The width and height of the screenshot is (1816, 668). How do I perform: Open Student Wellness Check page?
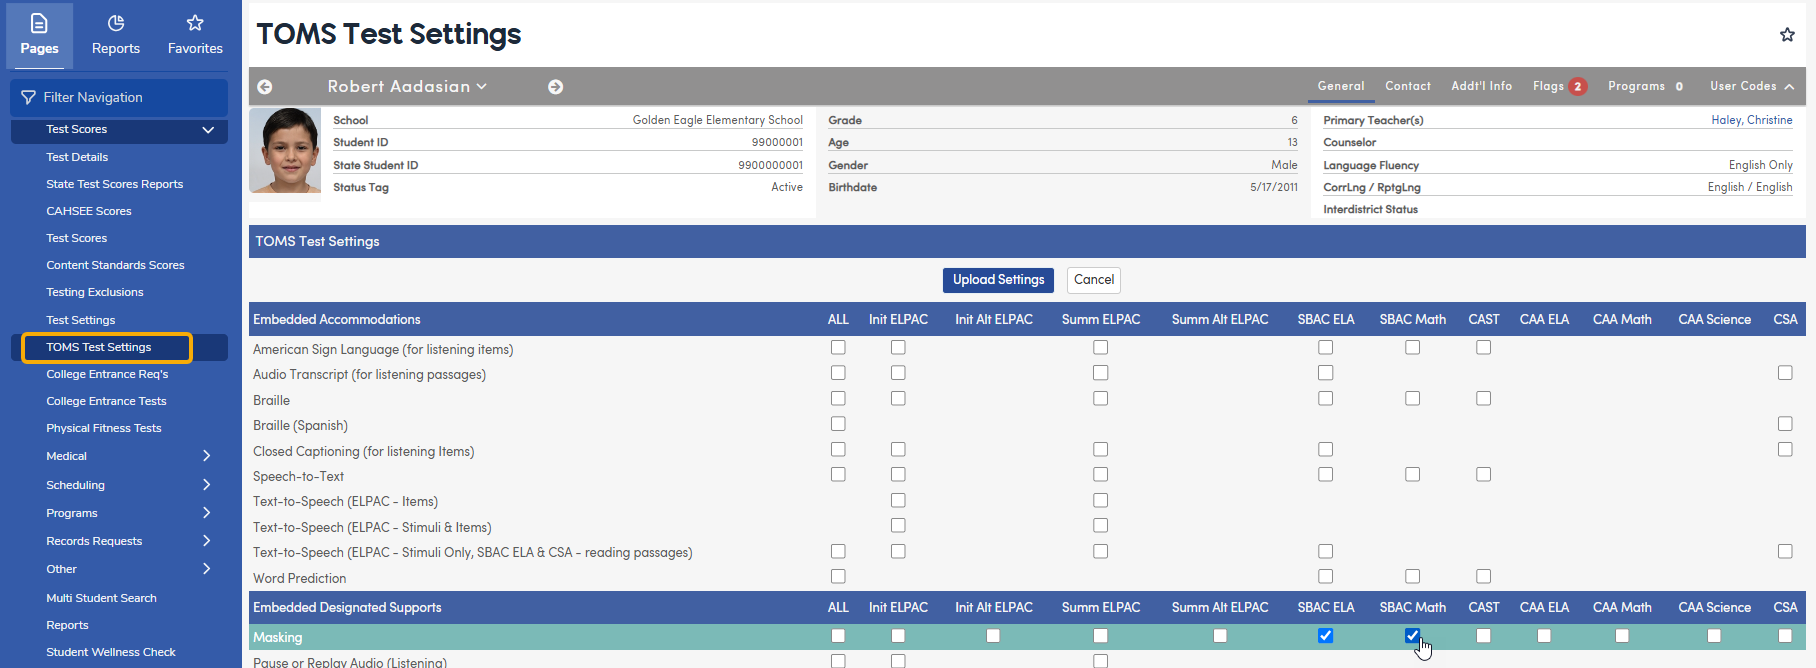(111, 652)
